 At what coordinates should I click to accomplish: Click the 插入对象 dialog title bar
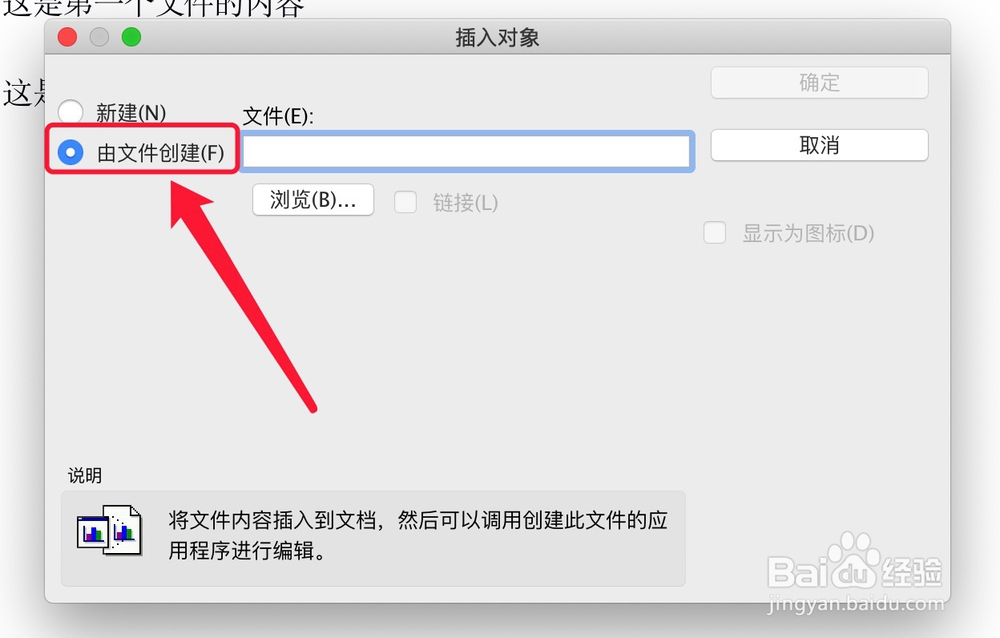(x=497, y=37)
